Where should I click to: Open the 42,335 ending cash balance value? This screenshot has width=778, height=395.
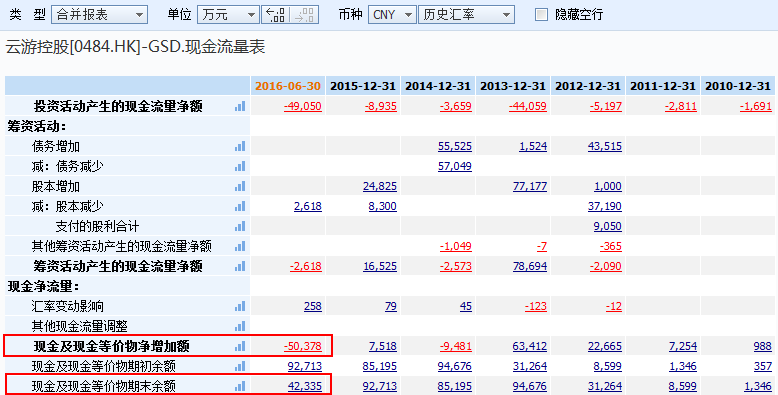click(x=305, y=386)
